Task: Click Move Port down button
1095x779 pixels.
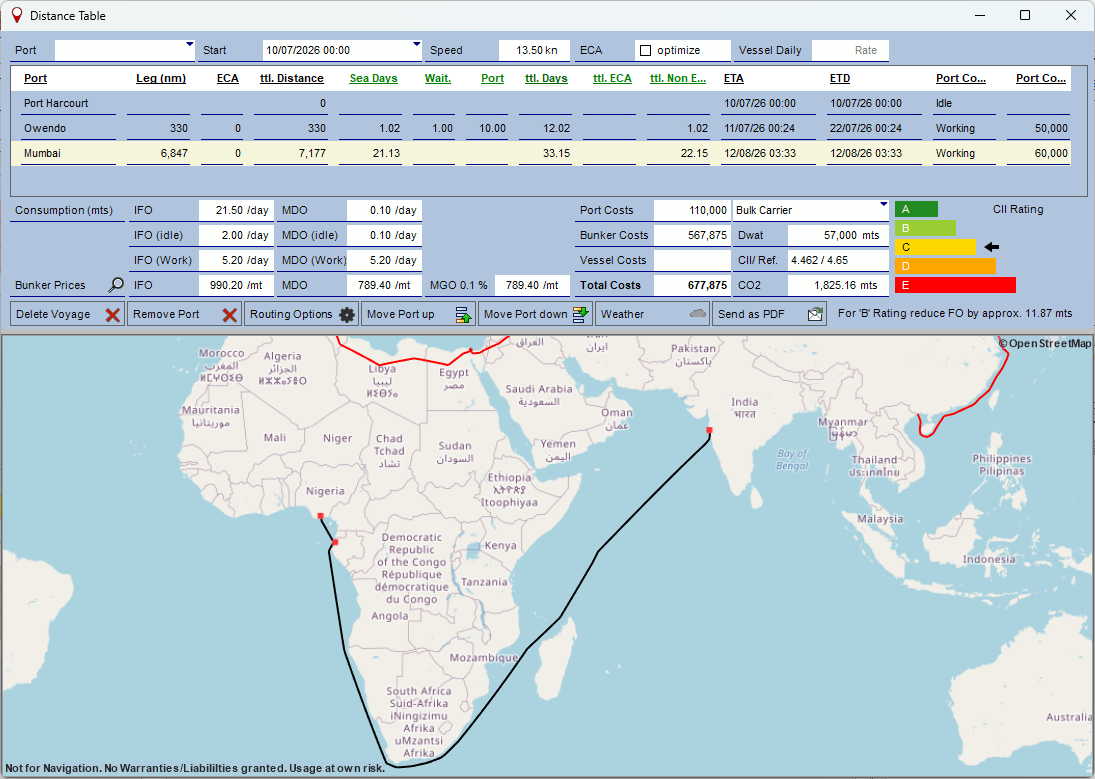Action: (536, 314)
